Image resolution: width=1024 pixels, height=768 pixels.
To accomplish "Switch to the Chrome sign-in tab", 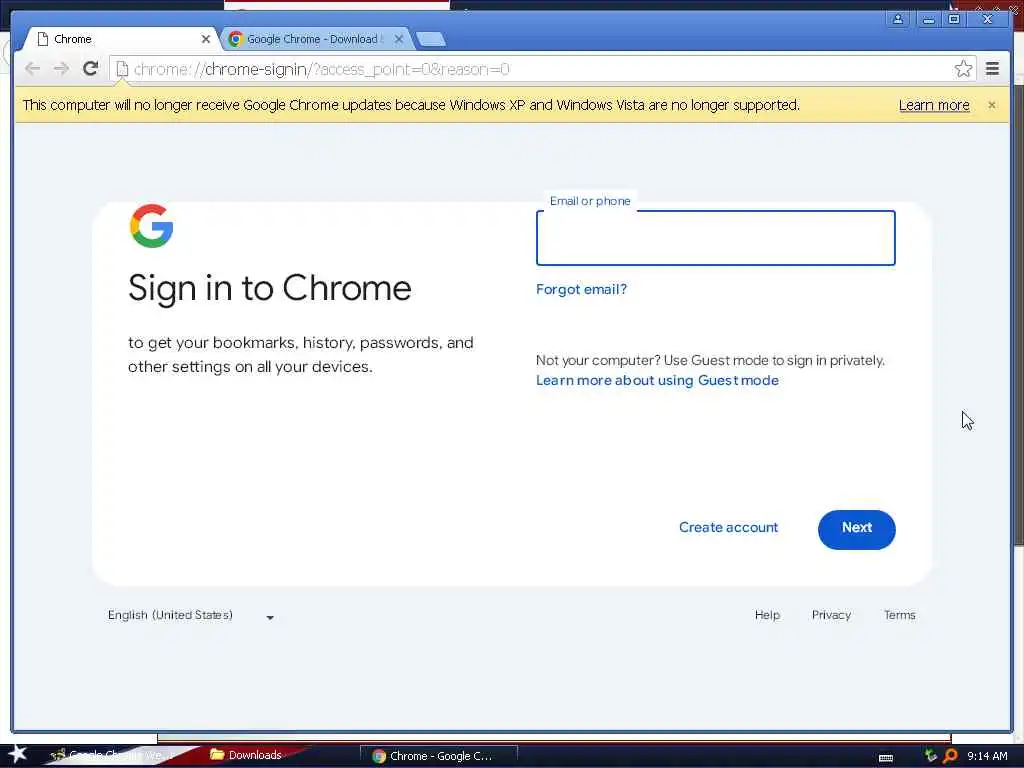I will tap(121, 39).
